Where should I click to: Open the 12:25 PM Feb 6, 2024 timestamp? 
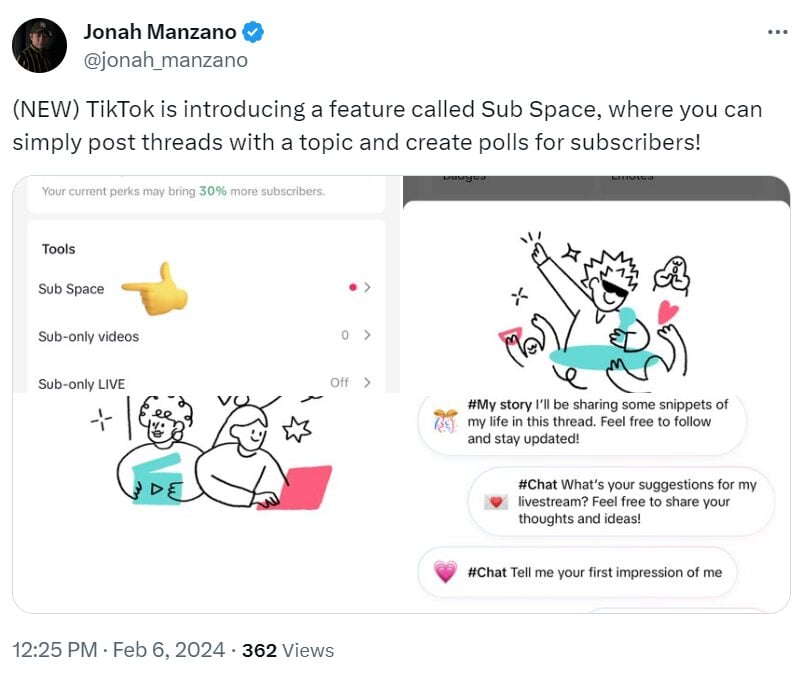(118, 650)
